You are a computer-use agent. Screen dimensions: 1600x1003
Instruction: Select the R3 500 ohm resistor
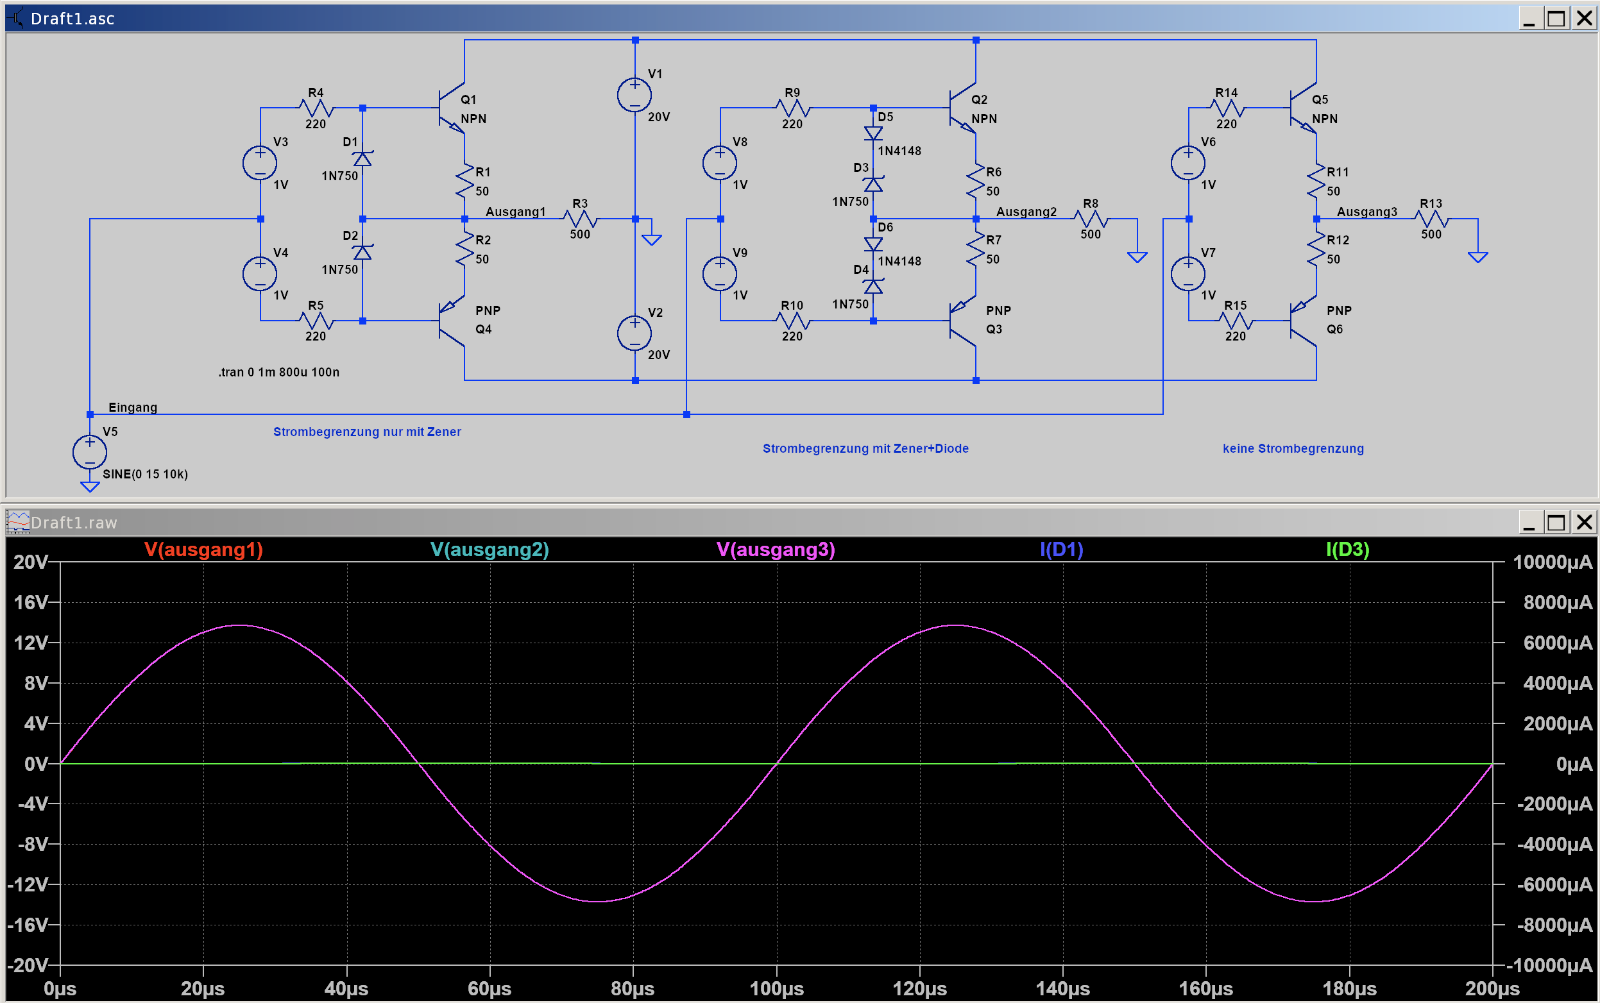point(580,219)
